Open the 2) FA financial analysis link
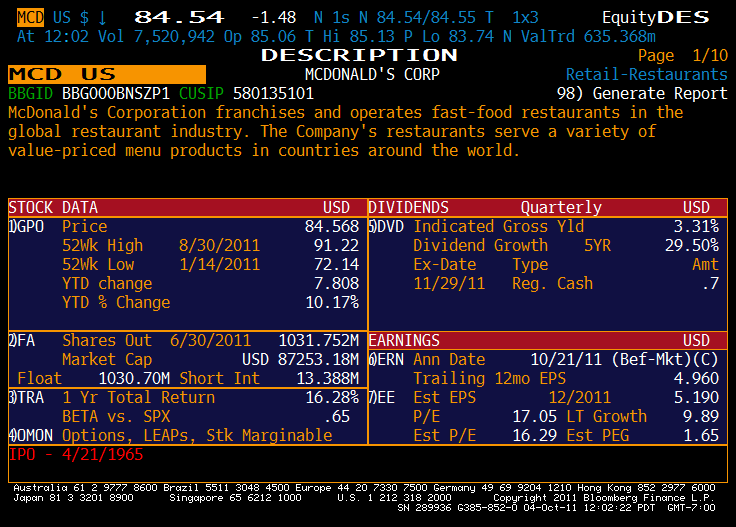Screen dimensions: 736x527 22,340
